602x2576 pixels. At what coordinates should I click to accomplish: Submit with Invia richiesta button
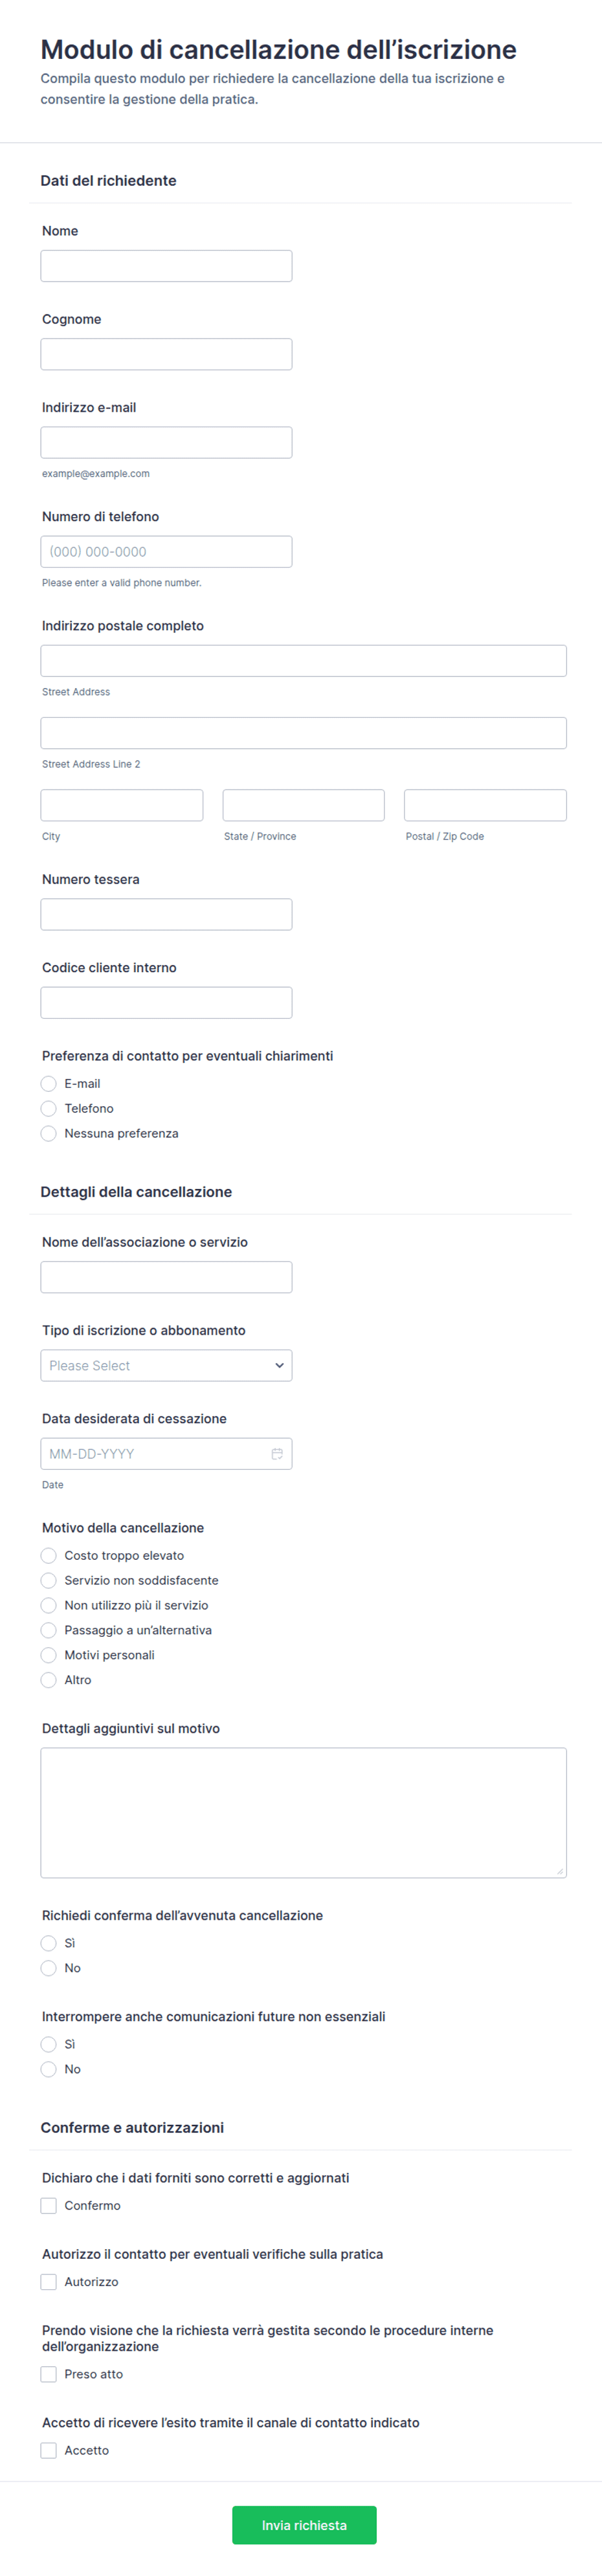[304, 2525]
